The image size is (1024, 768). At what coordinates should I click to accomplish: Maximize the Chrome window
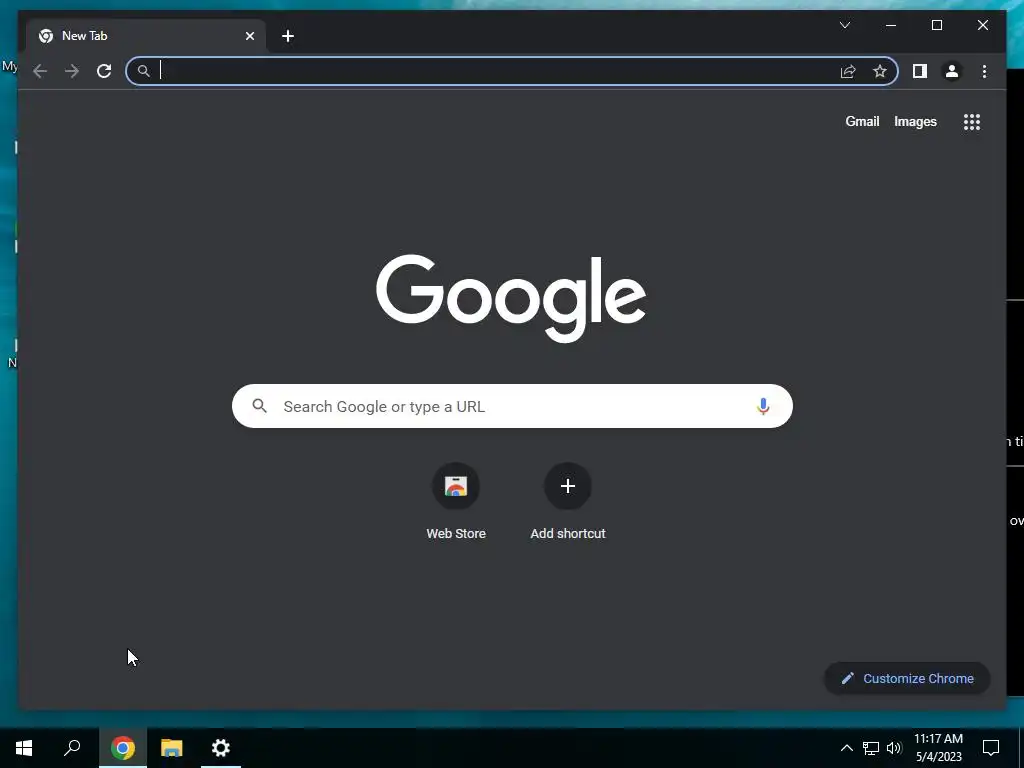pos(936,25)
